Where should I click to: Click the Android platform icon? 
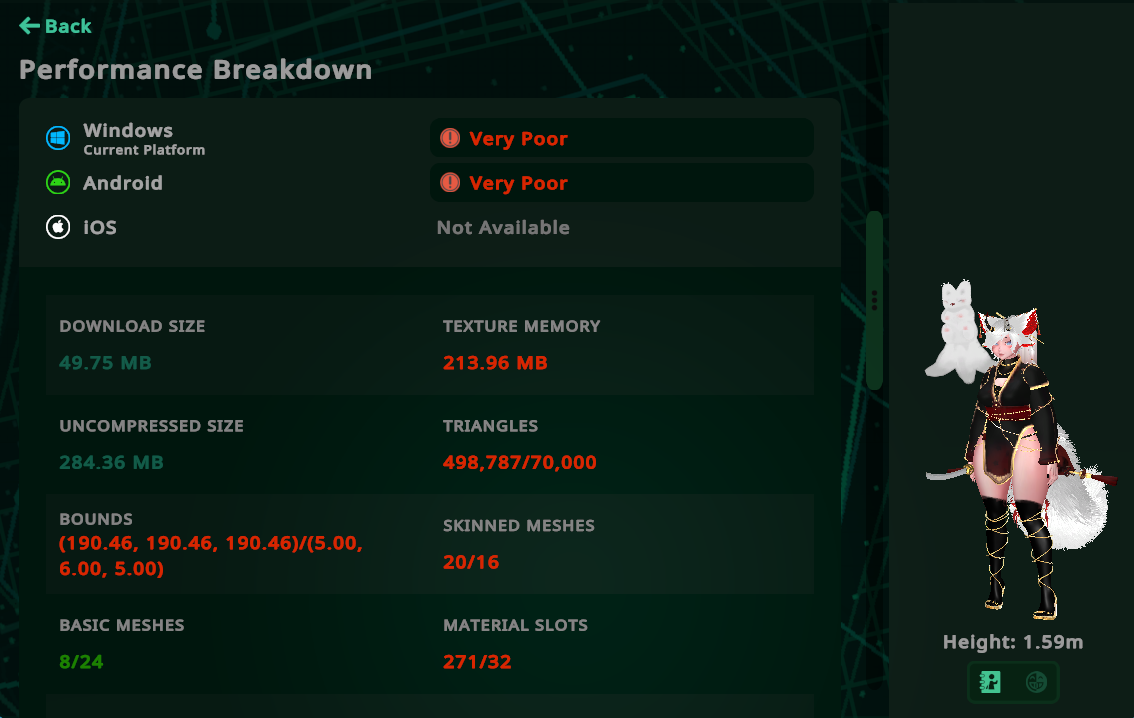58,183
